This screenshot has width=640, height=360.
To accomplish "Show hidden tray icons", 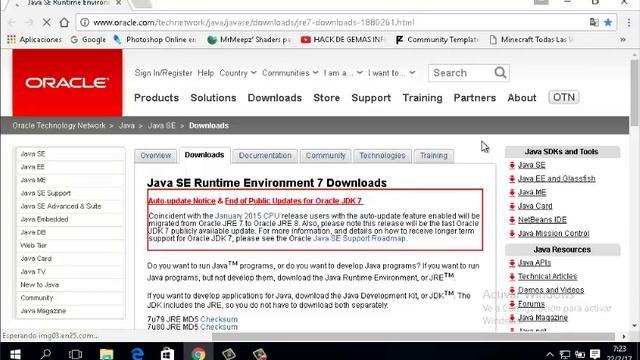I will pos(550,354).
